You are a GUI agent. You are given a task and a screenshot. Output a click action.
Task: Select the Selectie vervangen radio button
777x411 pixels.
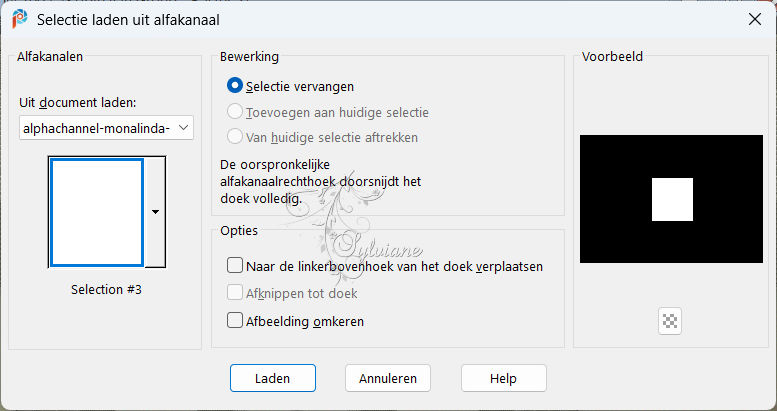click(x=235, y=86)
